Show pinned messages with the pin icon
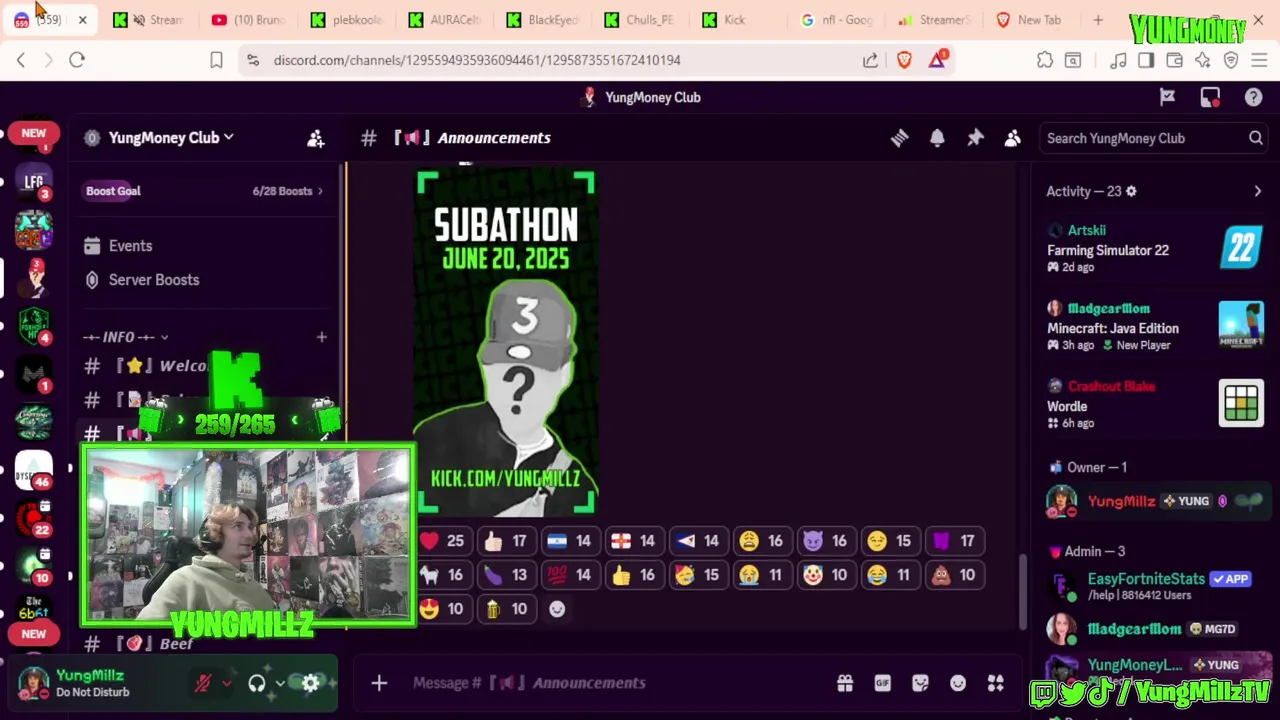The height and width of the screenshot is (720, 1280). pyautogui.click(x=975, y=138)
